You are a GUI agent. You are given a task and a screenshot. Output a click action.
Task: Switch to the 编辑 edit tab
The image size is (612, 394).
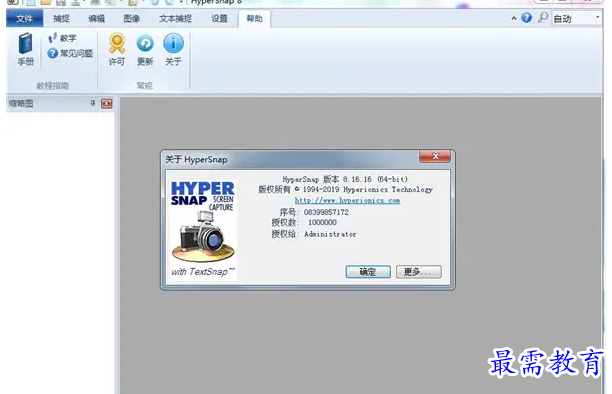click(x=96, y=18)
